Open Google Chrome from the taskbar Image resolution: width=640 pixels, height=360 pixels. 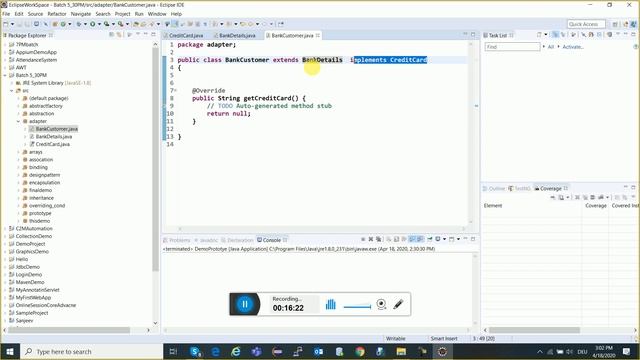pyautogui.click(x=360, y=351)
